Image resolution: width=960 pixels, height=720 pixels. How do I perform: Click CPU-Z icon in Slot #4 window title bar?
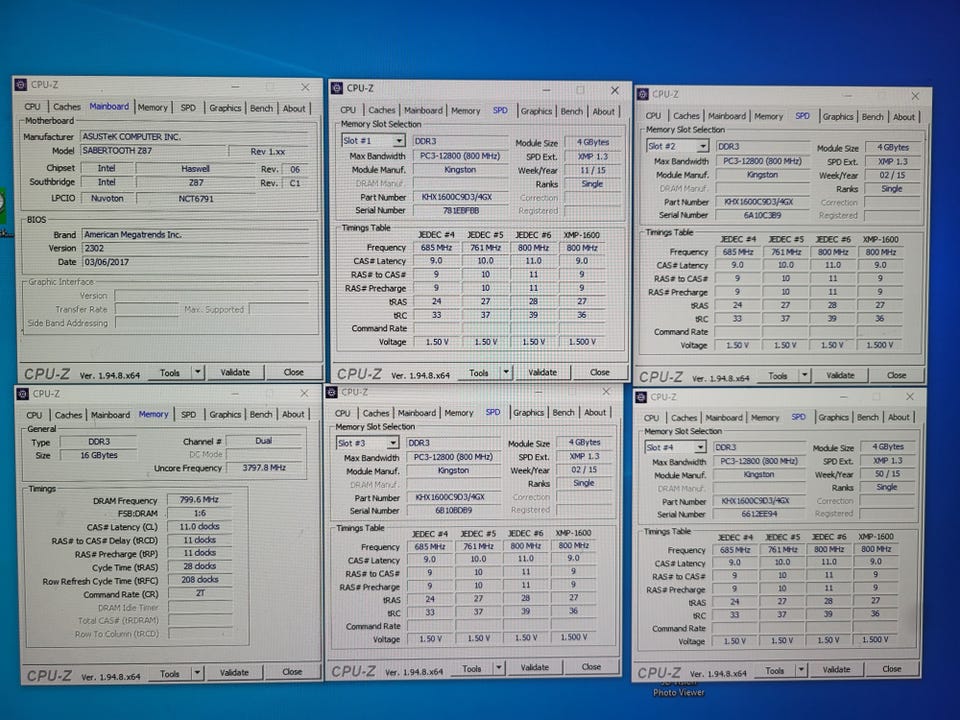(641, 397)
